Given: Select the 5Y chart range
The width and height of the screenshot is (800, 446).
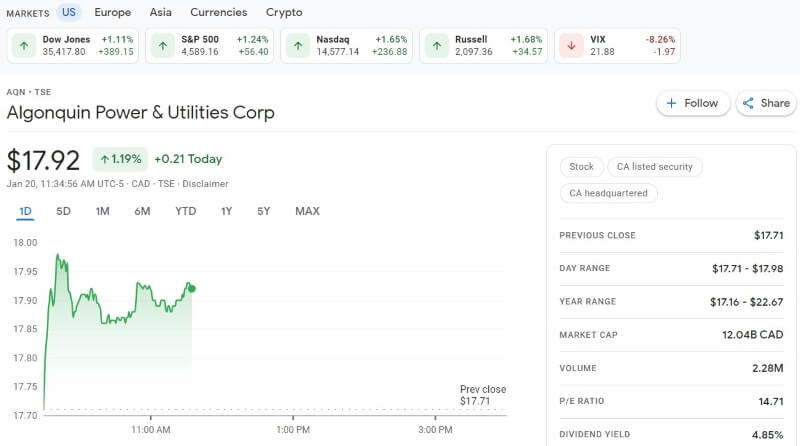Looking at the screenshot, I should [x=263, y=211].
